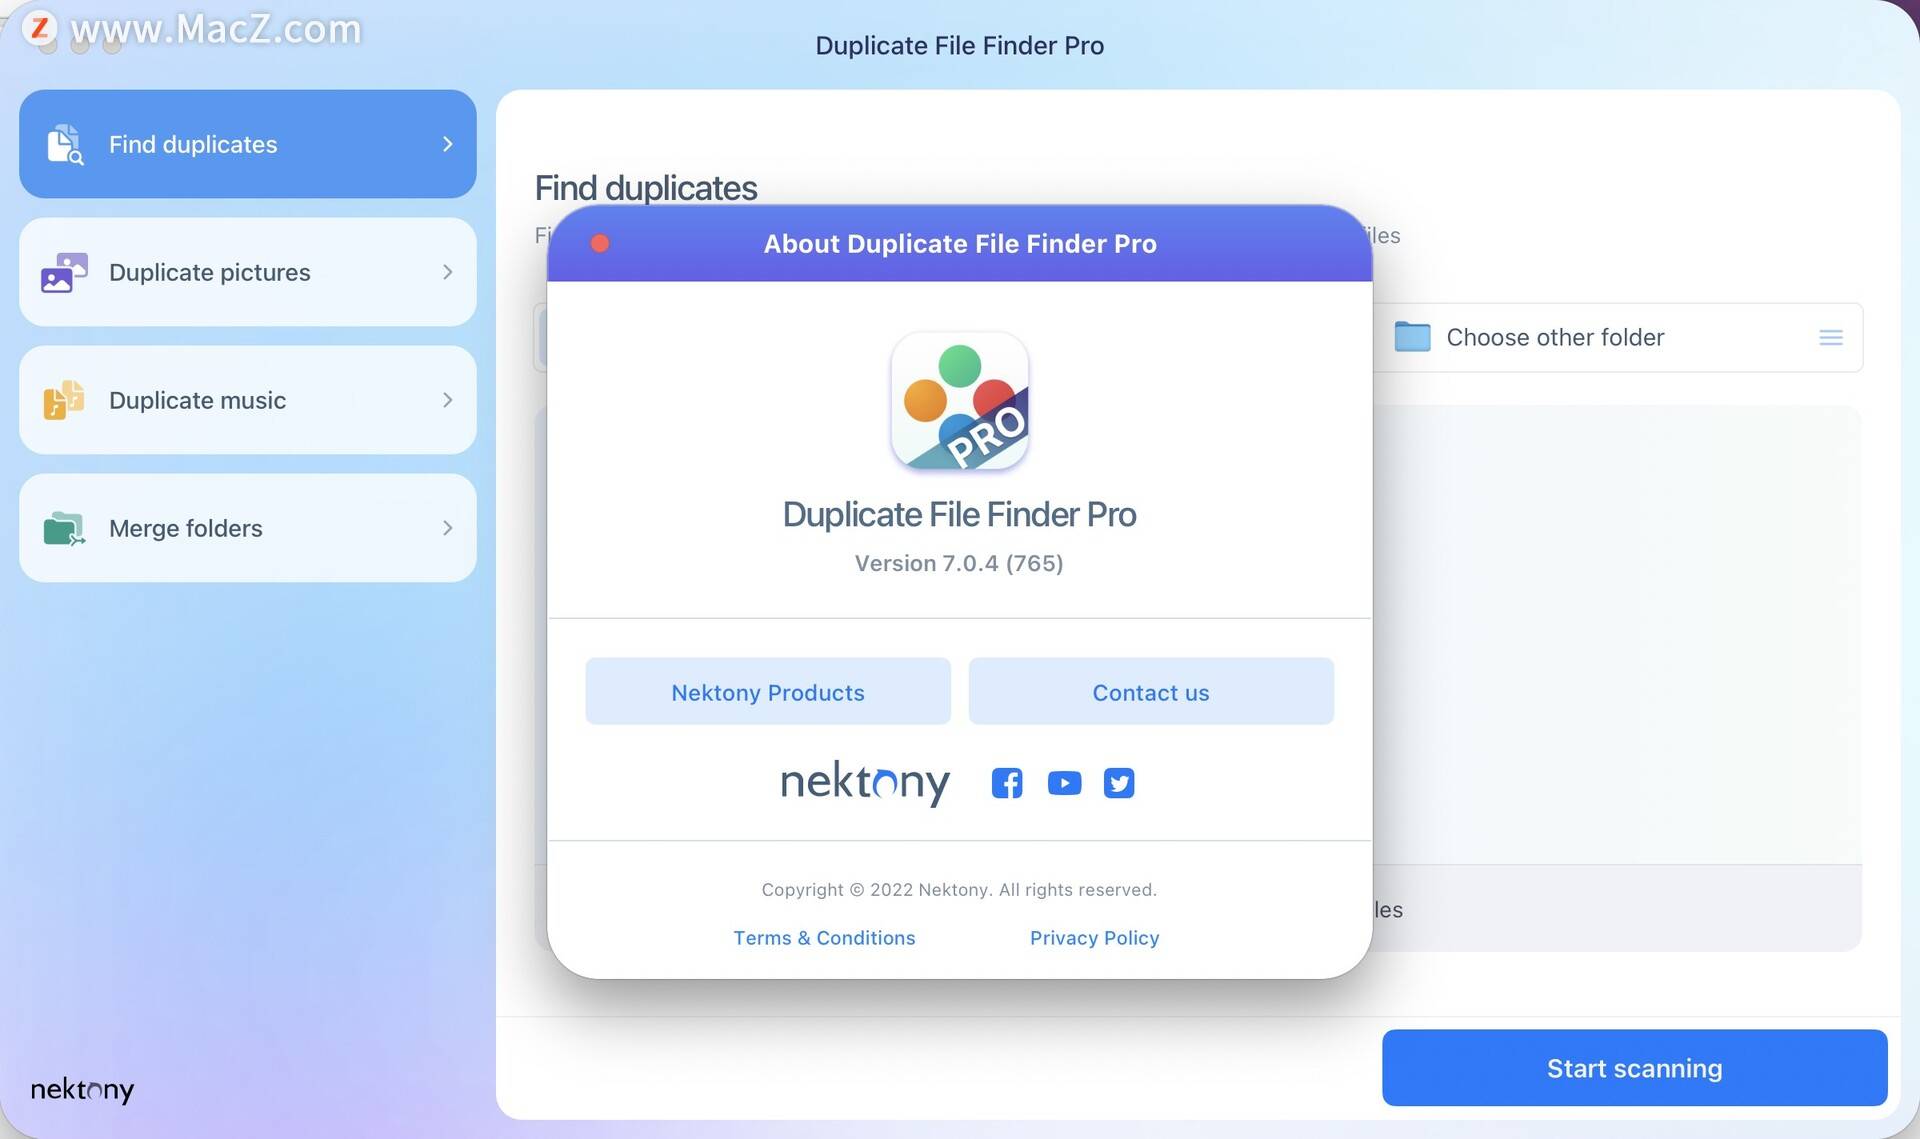
Task: Open the Privacy Policy link
Action: (1094, 936)
